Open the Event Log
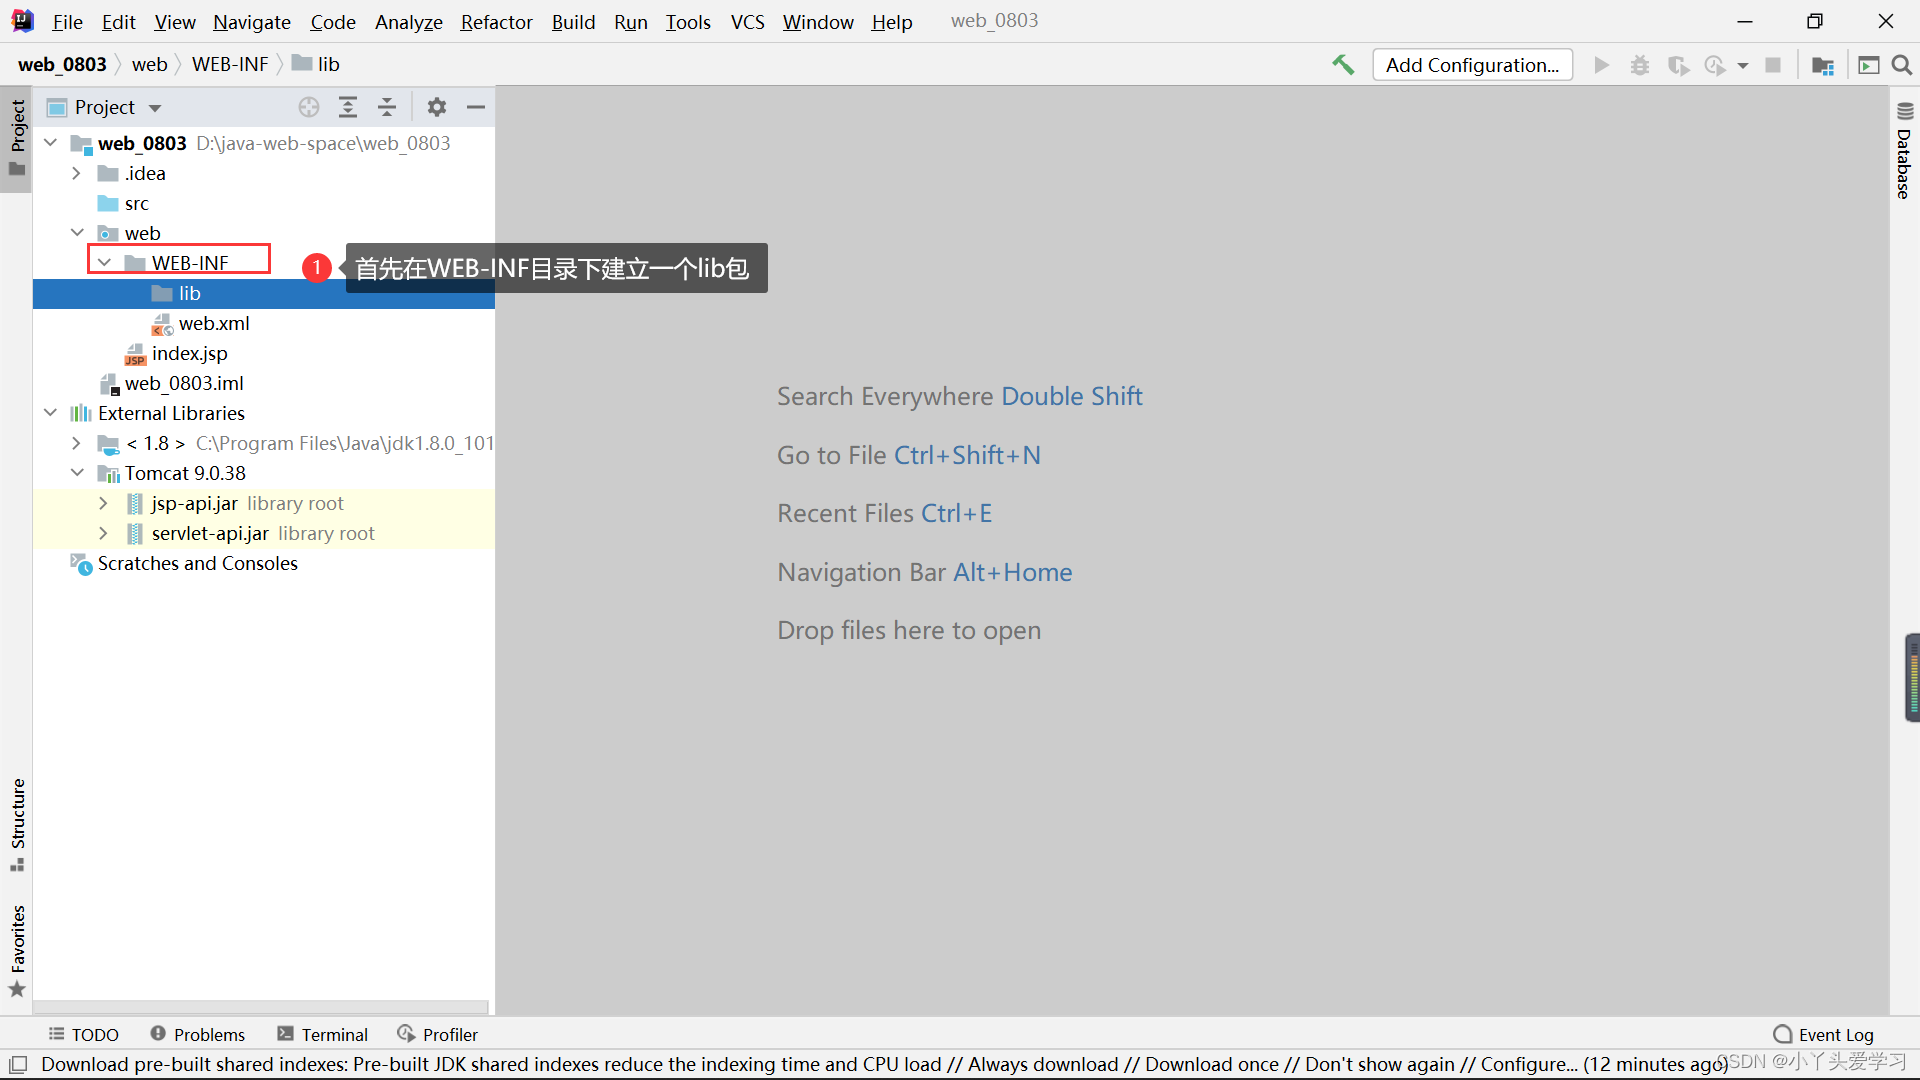Viewport: 1920px width, 1080px height. click(1824, 1034)
